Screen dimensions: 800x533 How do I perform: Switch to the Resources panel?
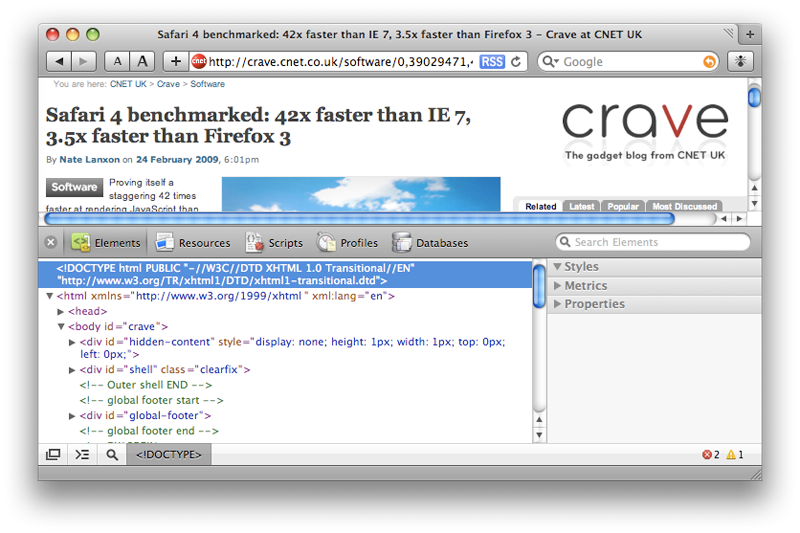click(193, 242)
